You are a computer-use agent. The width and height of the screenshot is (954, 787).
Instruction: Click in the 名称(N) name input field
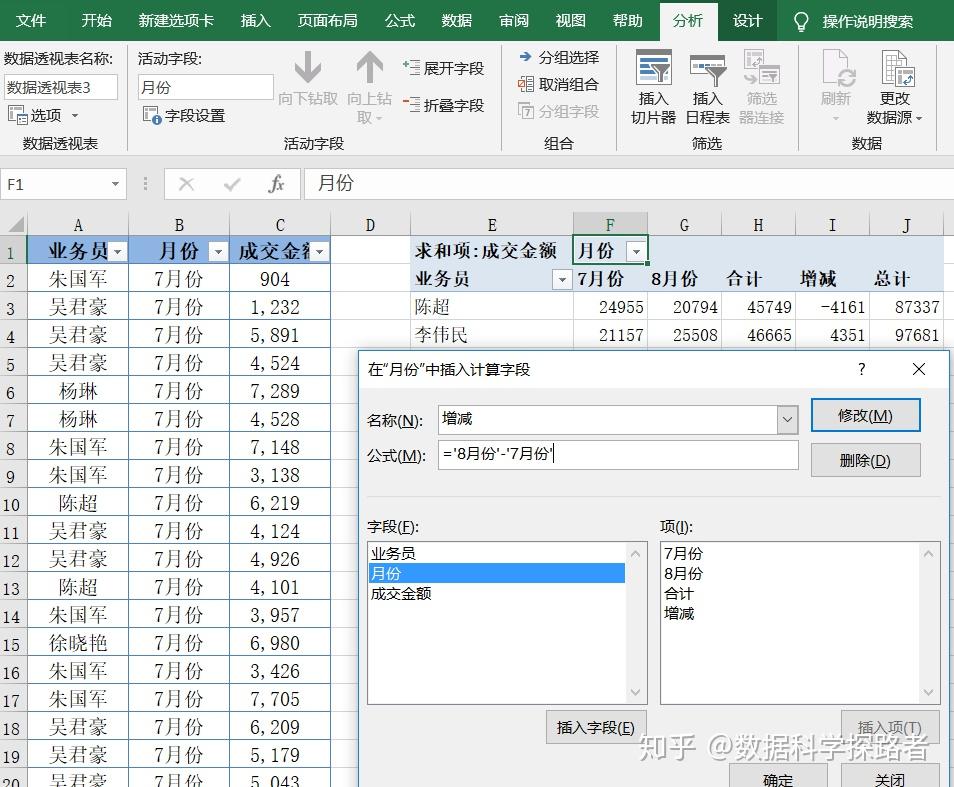pos(607,420)
